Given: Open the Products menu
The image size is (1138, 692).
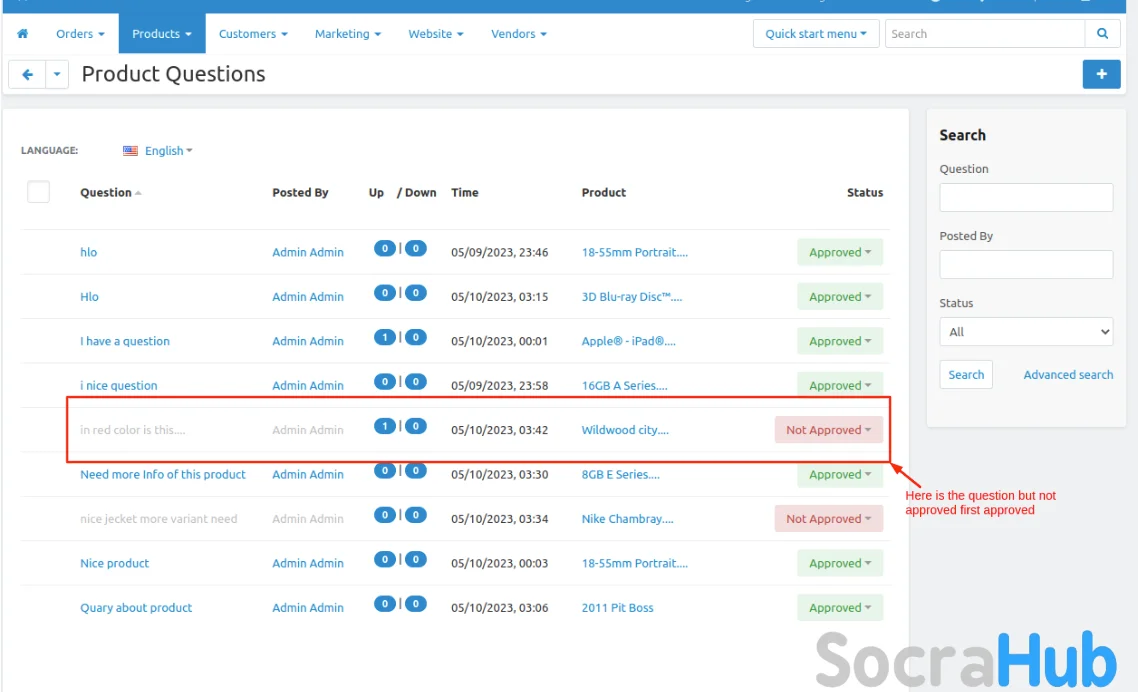Looking at the screenshot, I should tap(161, 34).
